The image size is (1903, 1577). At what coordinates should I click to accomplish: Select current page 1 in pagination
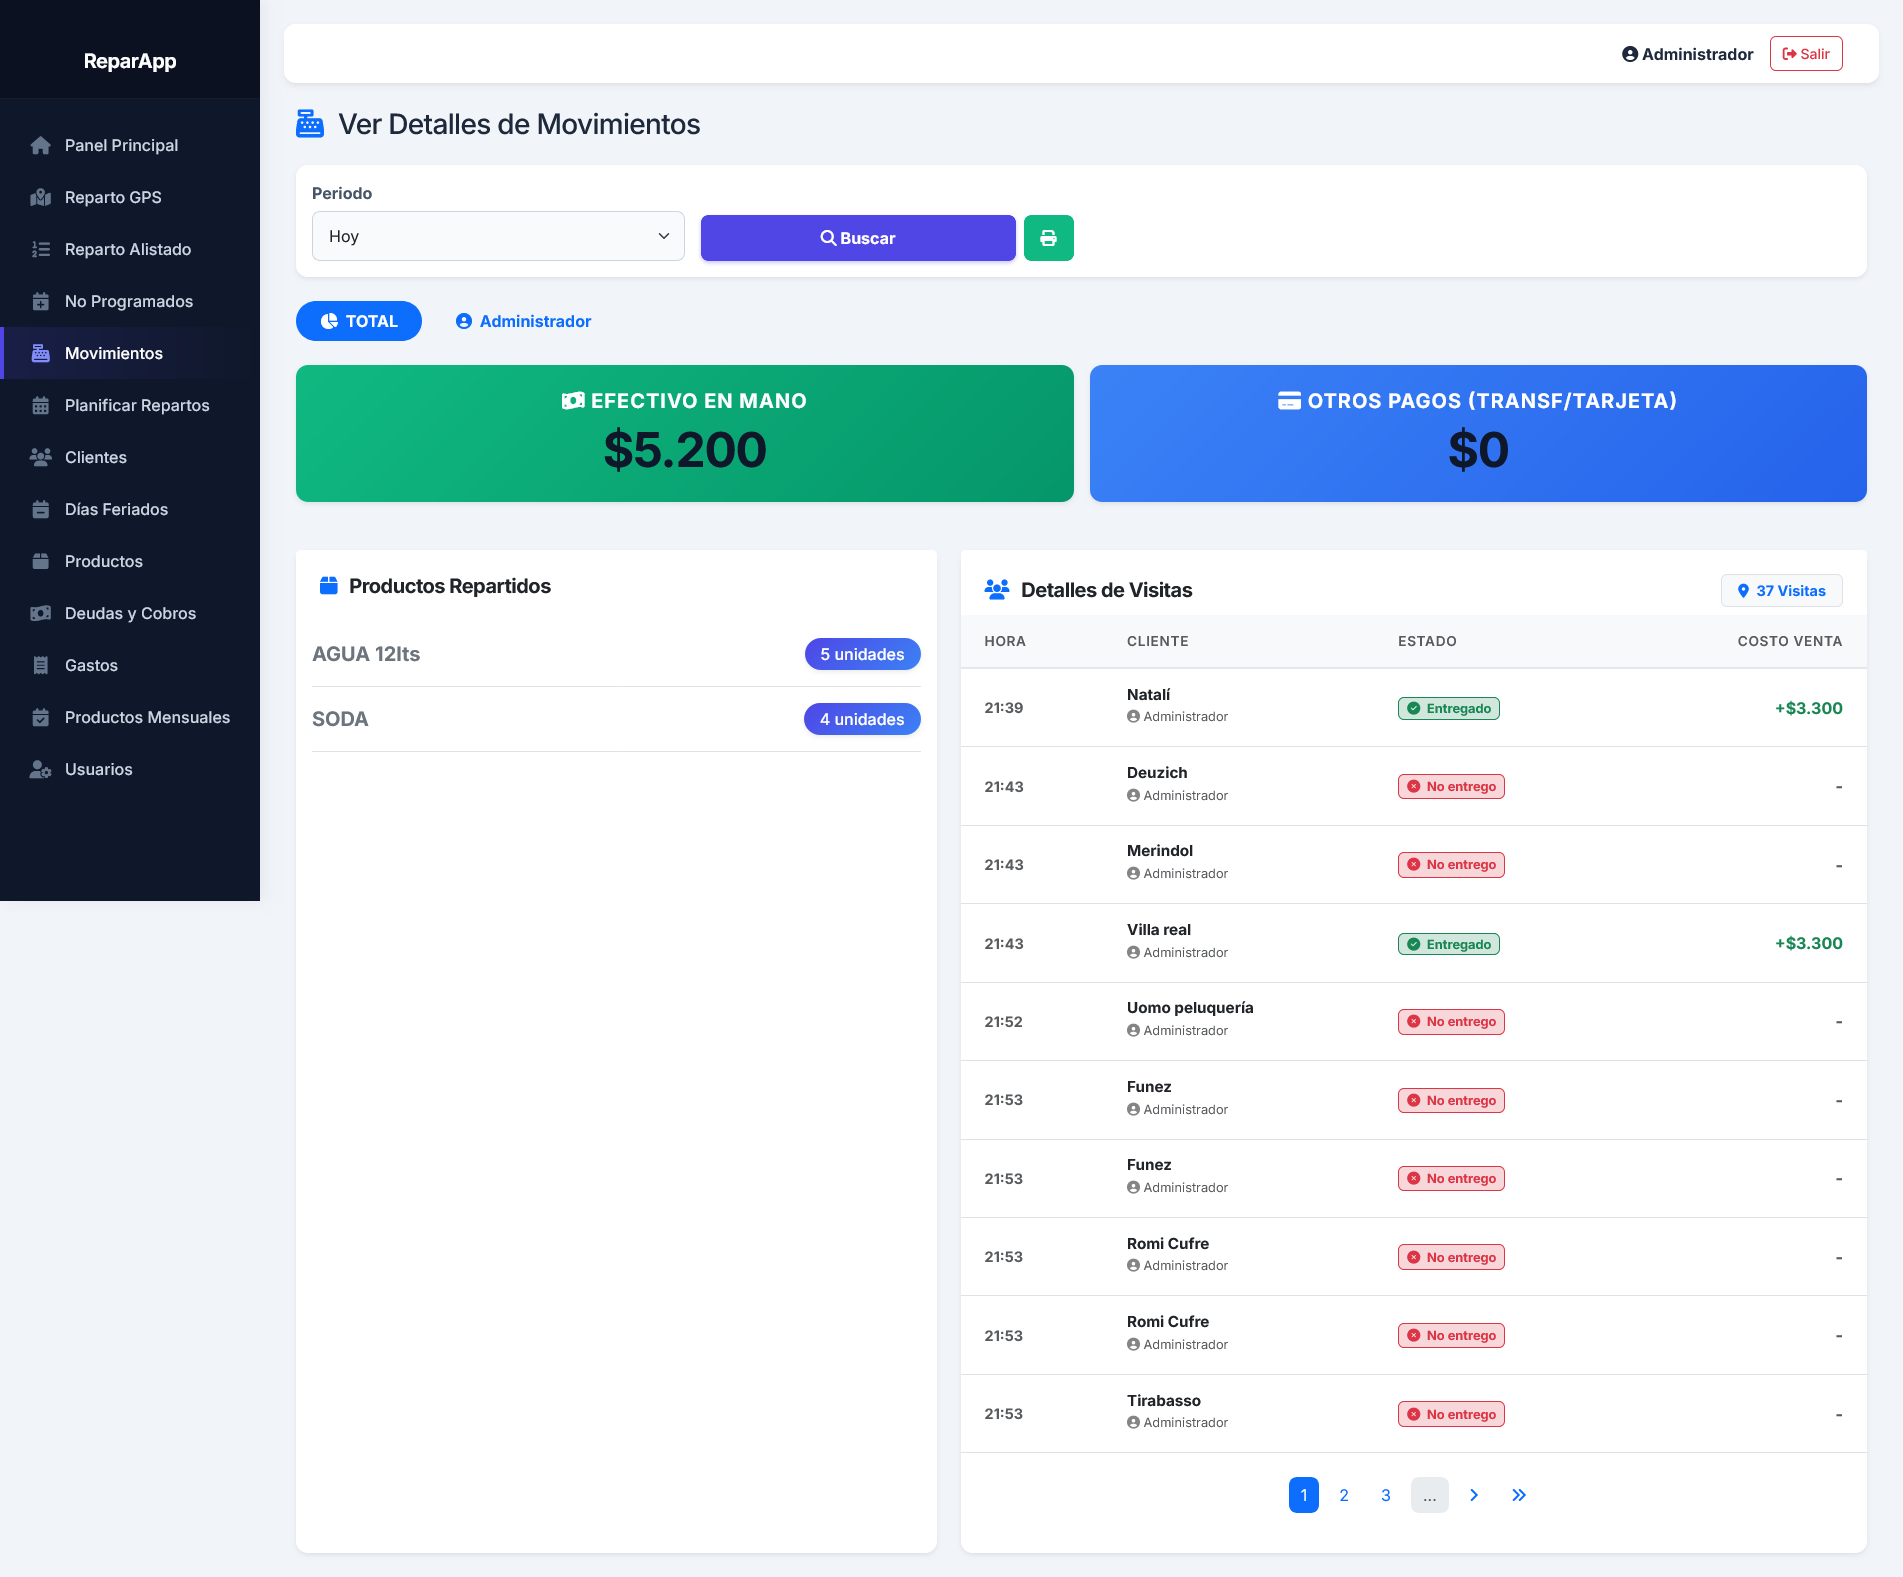pyautogui.click(x=1304, y=1495)
